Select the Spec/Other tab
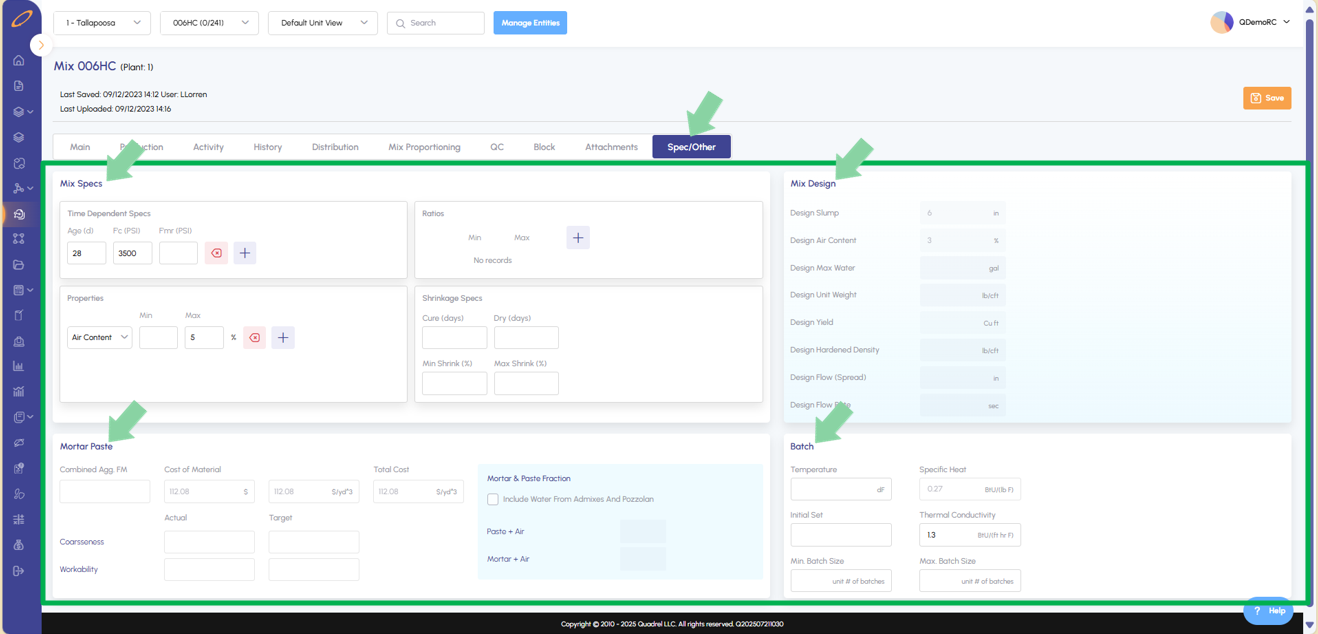 pos(692,147)
